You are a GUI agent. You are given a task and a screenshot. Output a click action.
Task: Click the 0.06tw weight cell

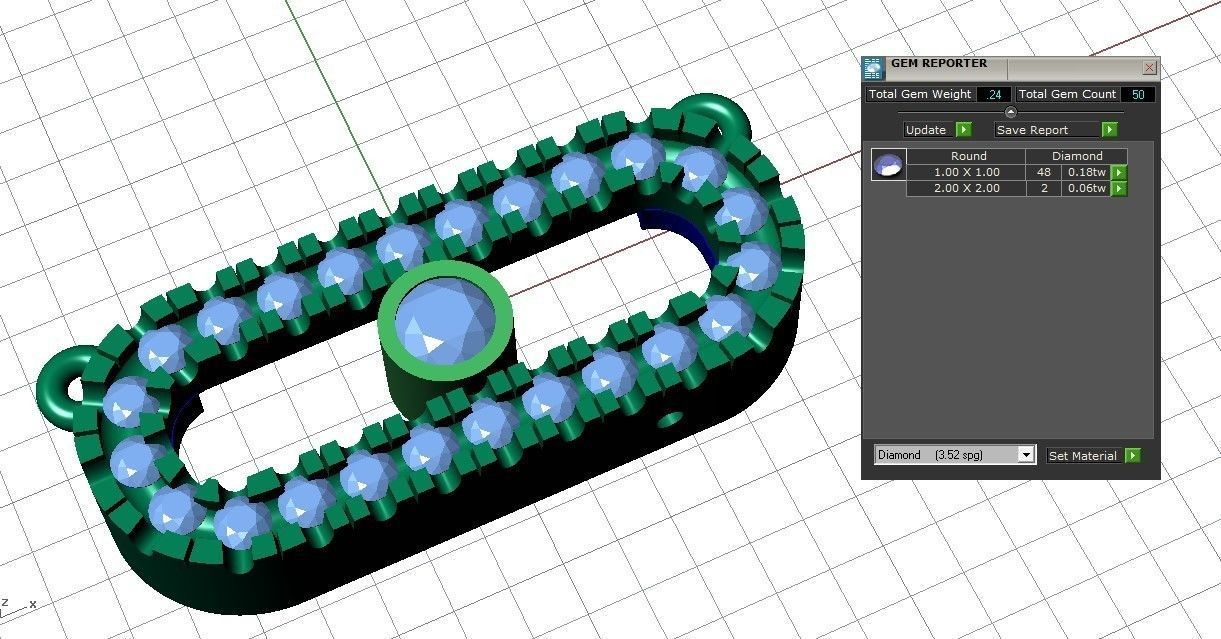coord(1087,188)
